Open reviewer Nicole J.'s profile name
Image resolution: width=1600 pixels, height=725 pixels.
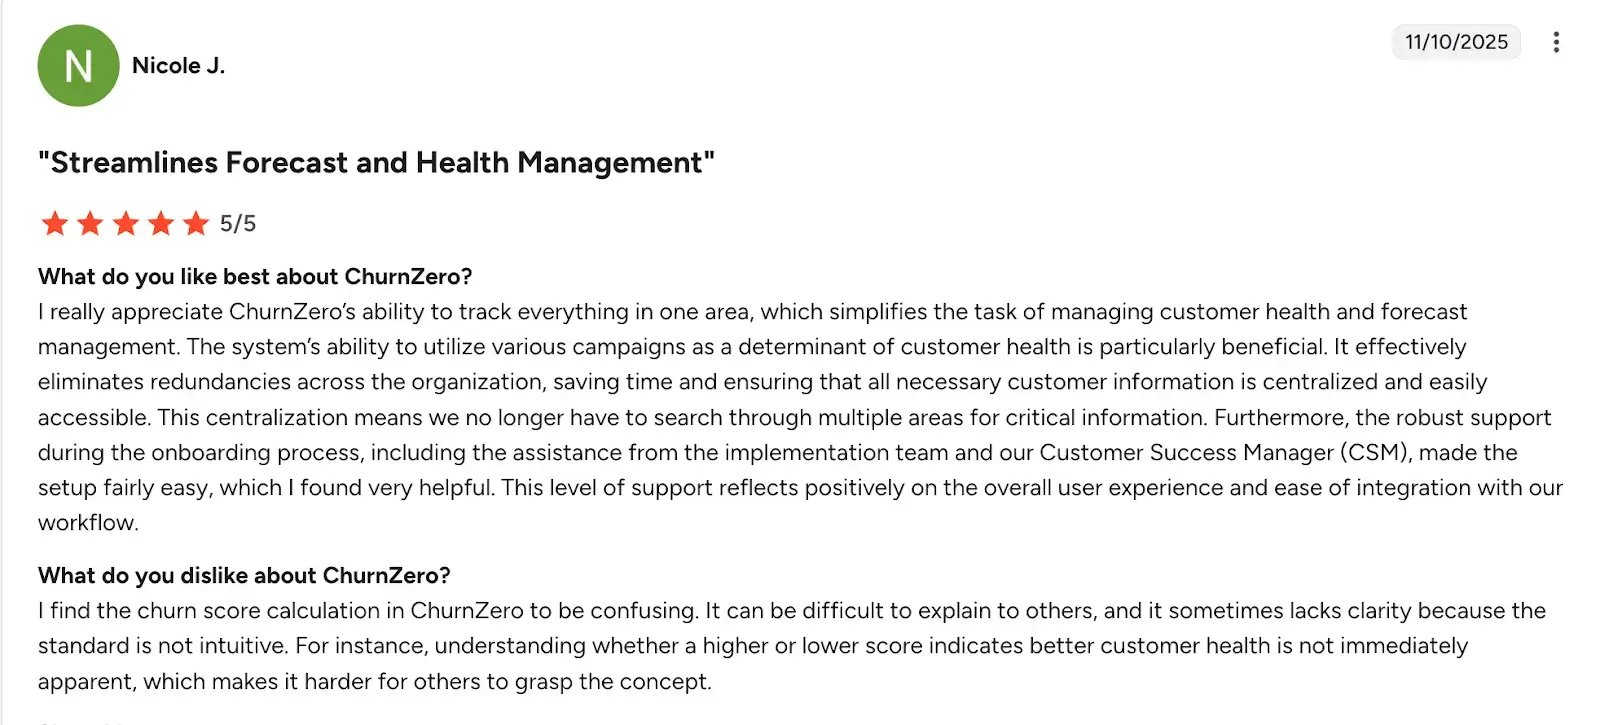[x=178, y=66]
